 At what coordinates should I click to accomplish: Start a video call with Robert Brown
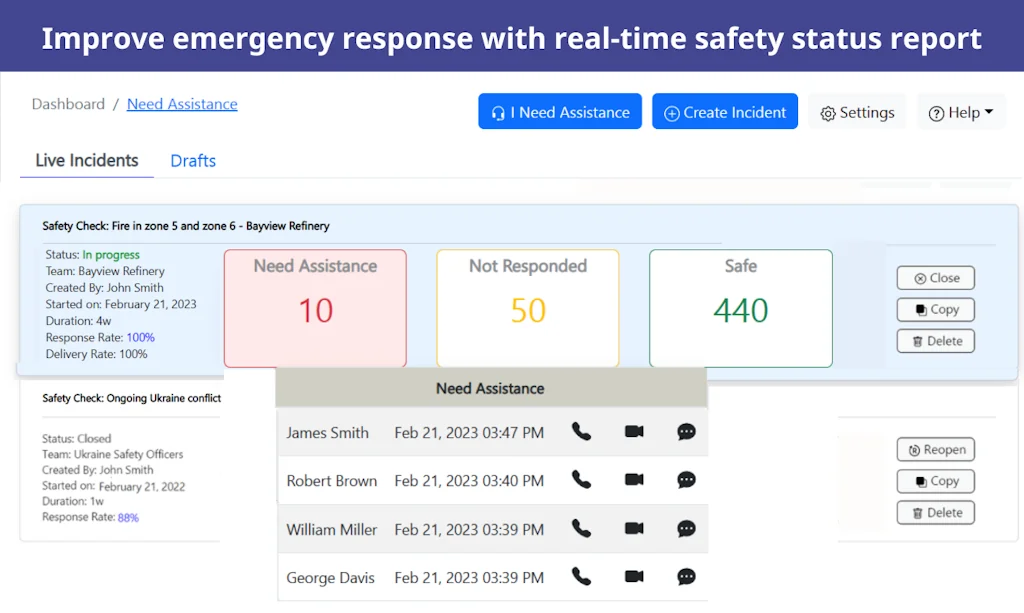pos(633,480)
